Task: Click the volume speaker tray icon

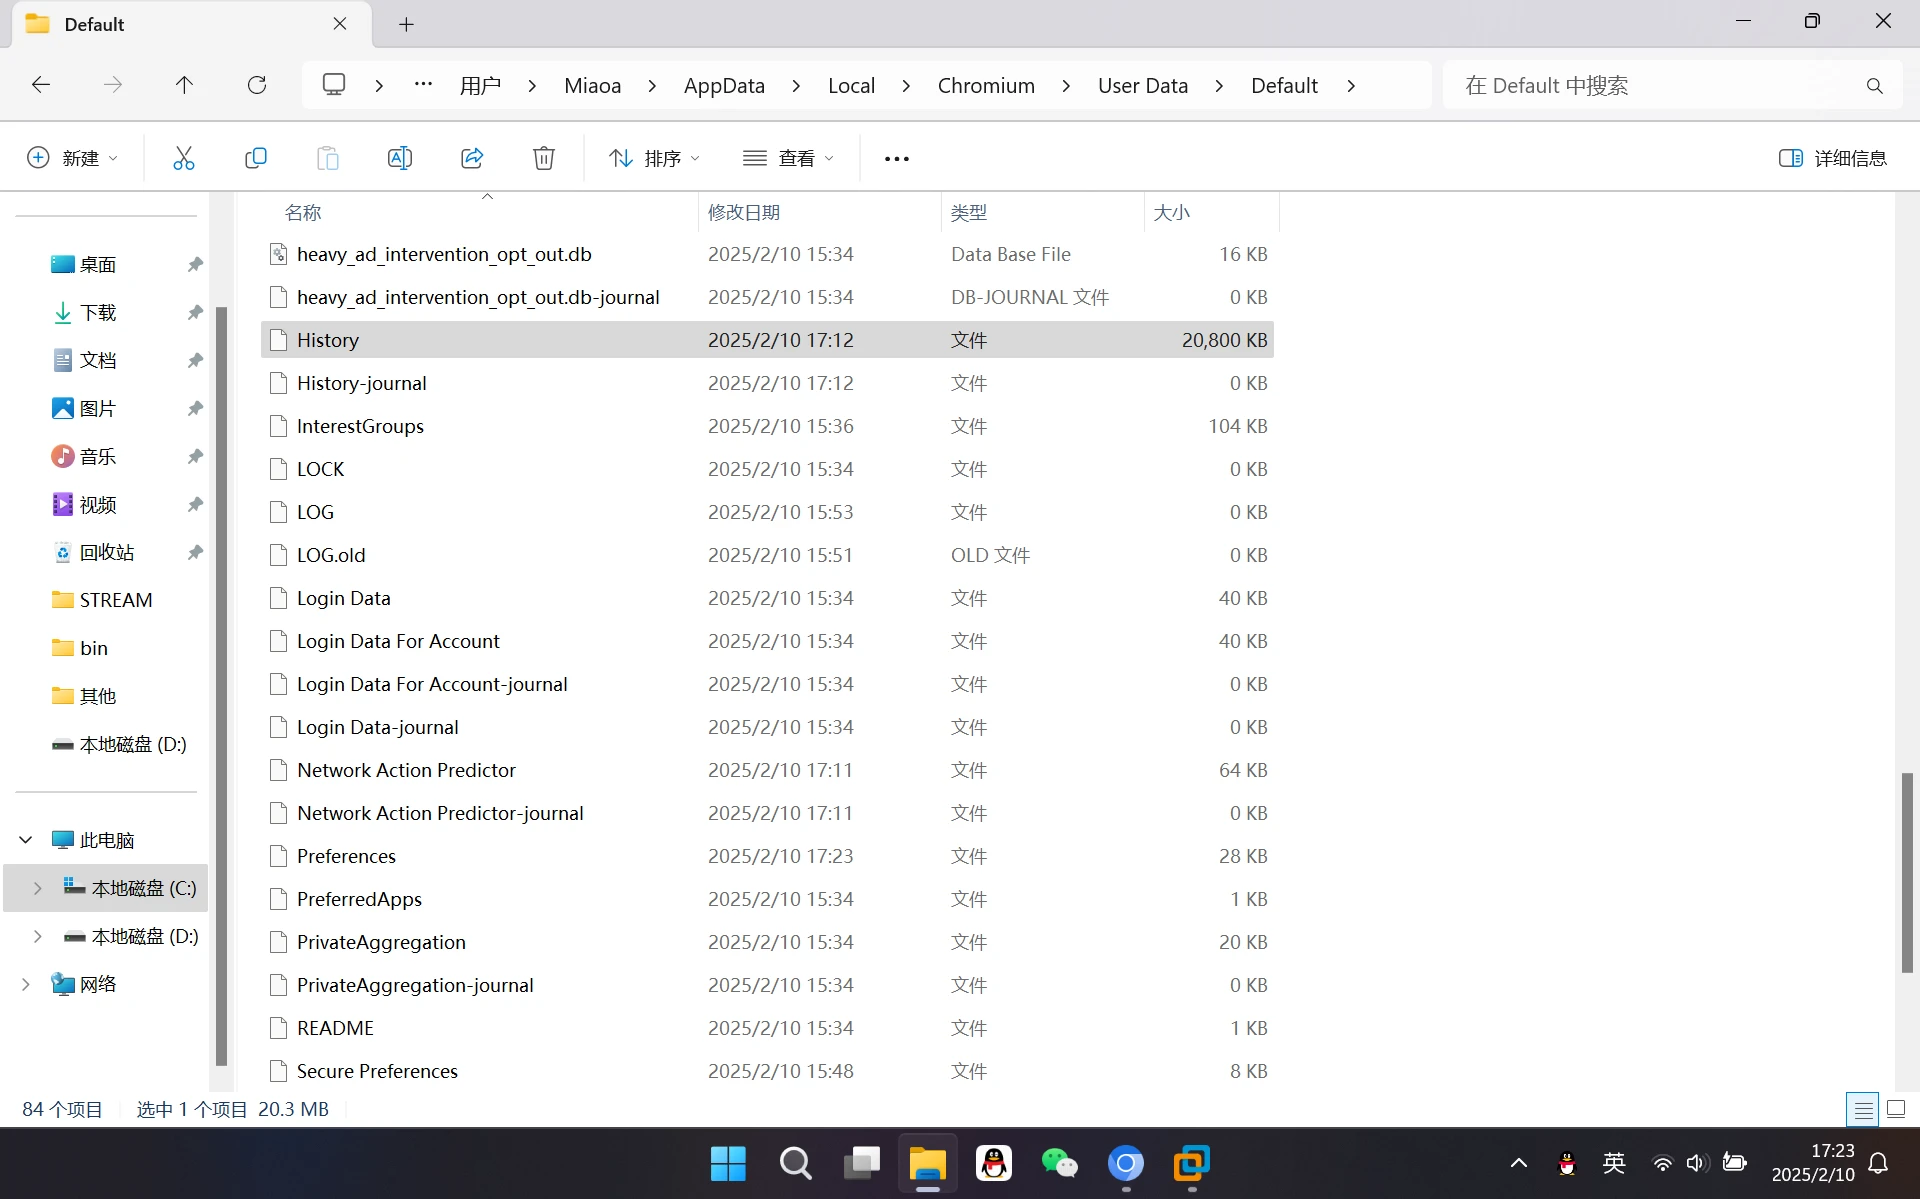Action: pos(1697,1163)
